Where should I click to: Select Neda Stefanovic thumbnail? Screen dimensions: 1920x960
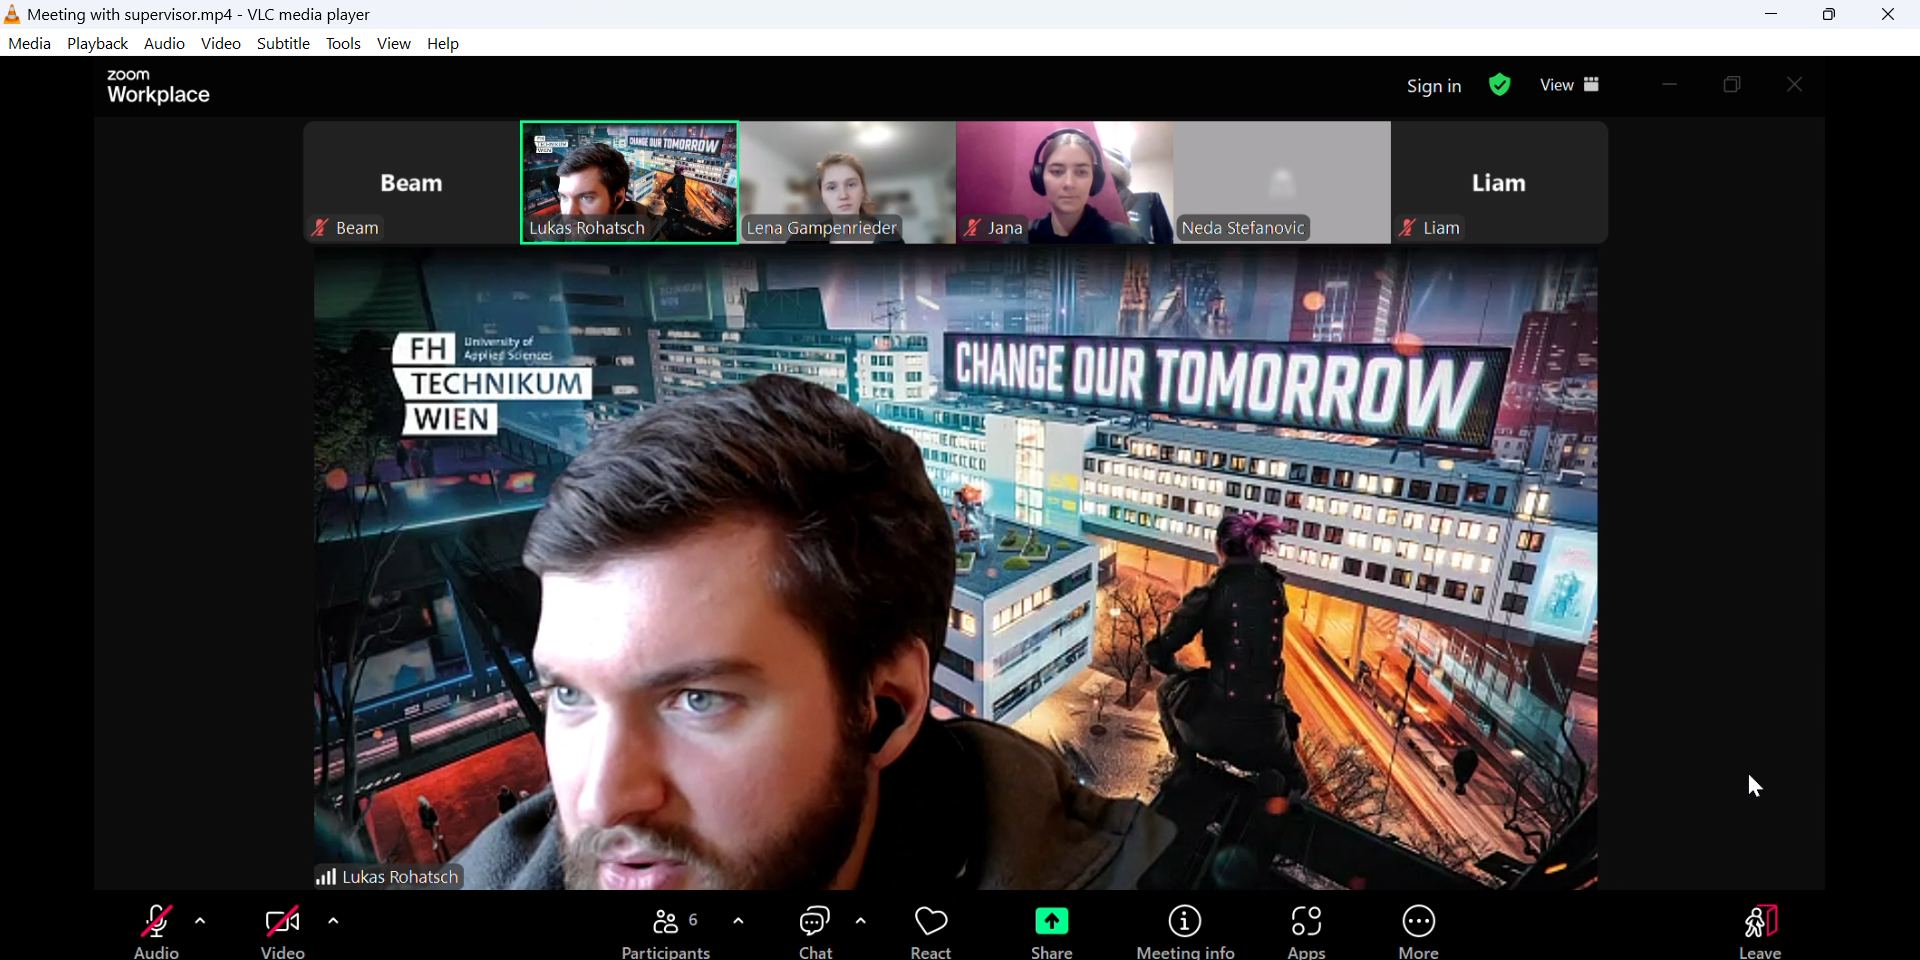pyautogui.click(x=1283, y=183)
